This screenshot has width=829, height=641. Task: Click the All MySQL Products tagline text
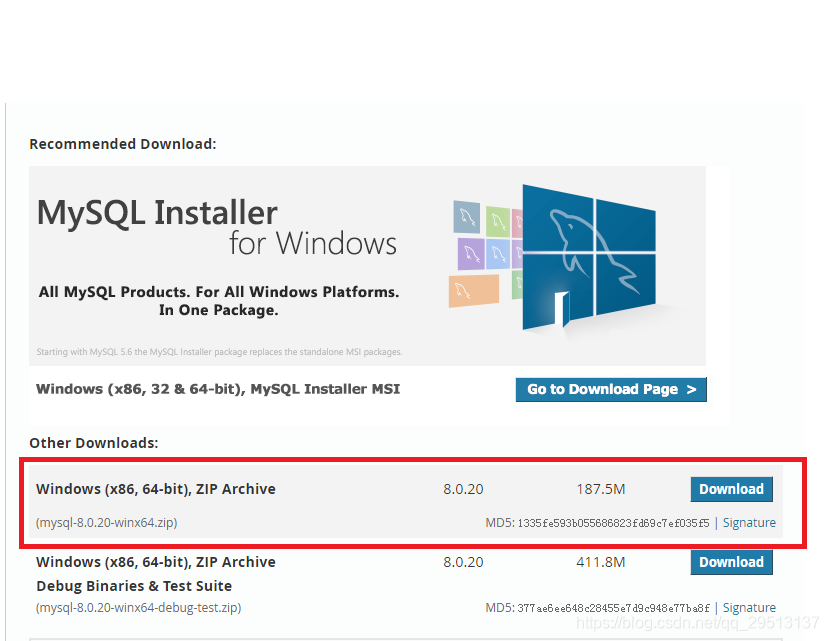tap(218, 301)
